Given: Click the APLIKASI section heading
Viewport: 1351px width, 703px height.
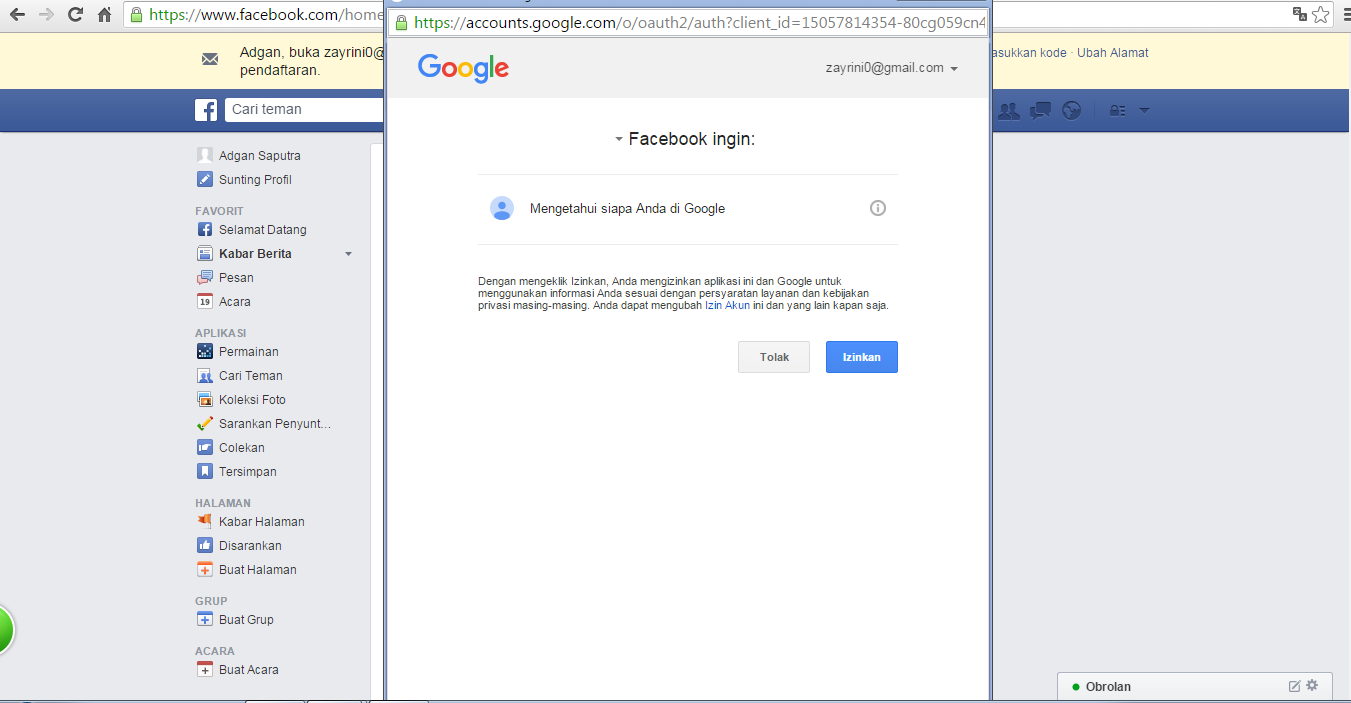Looking at the screenshot, I should click(x=221, y=333).
